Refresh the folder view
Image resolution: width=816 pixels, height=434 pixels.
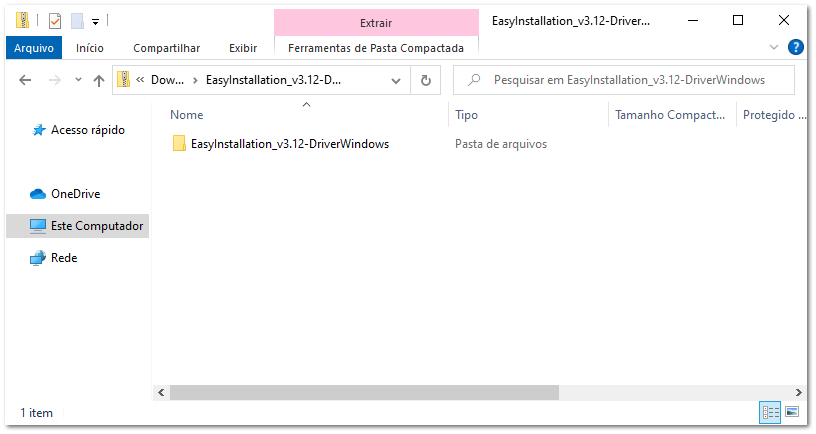426,80
